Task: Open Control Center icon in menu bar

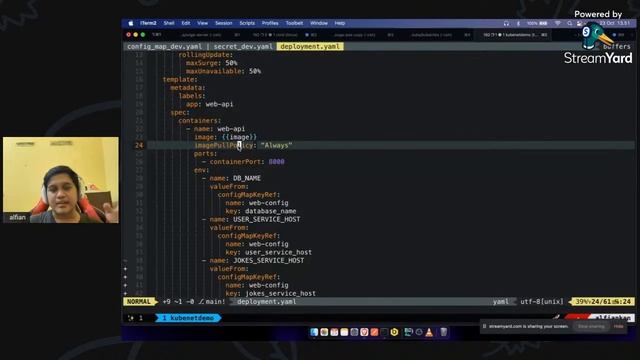Action: pyautogui.click(x=579, y=23)
